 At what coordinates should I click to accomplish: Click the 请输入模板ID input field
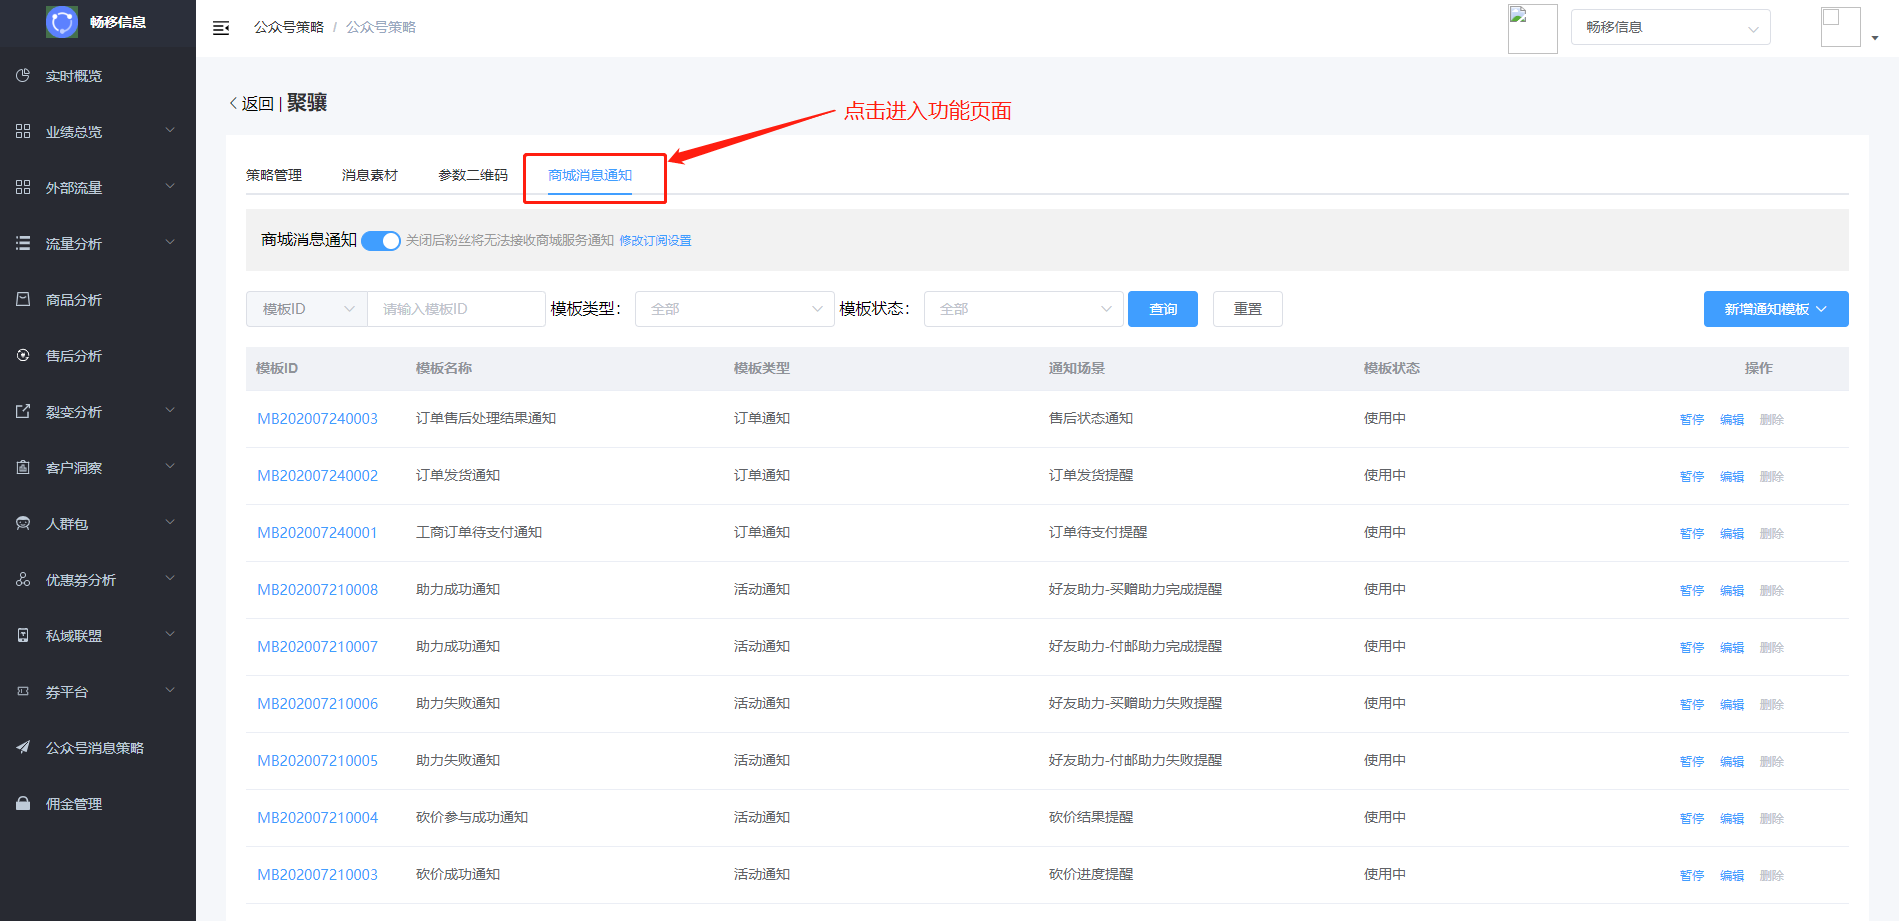click(455, 309)
